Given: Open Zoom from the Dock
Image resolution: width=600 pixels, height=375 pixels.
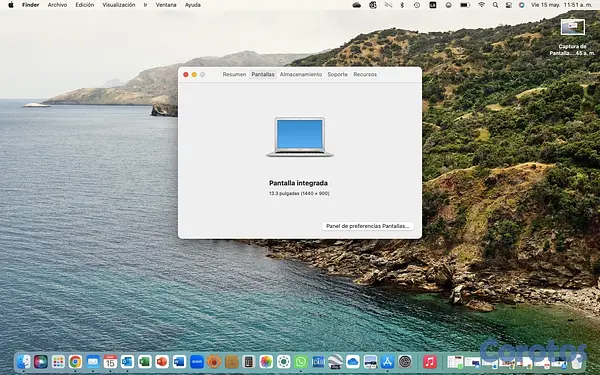Looking at the screenshot, I should tap(197, 361).
